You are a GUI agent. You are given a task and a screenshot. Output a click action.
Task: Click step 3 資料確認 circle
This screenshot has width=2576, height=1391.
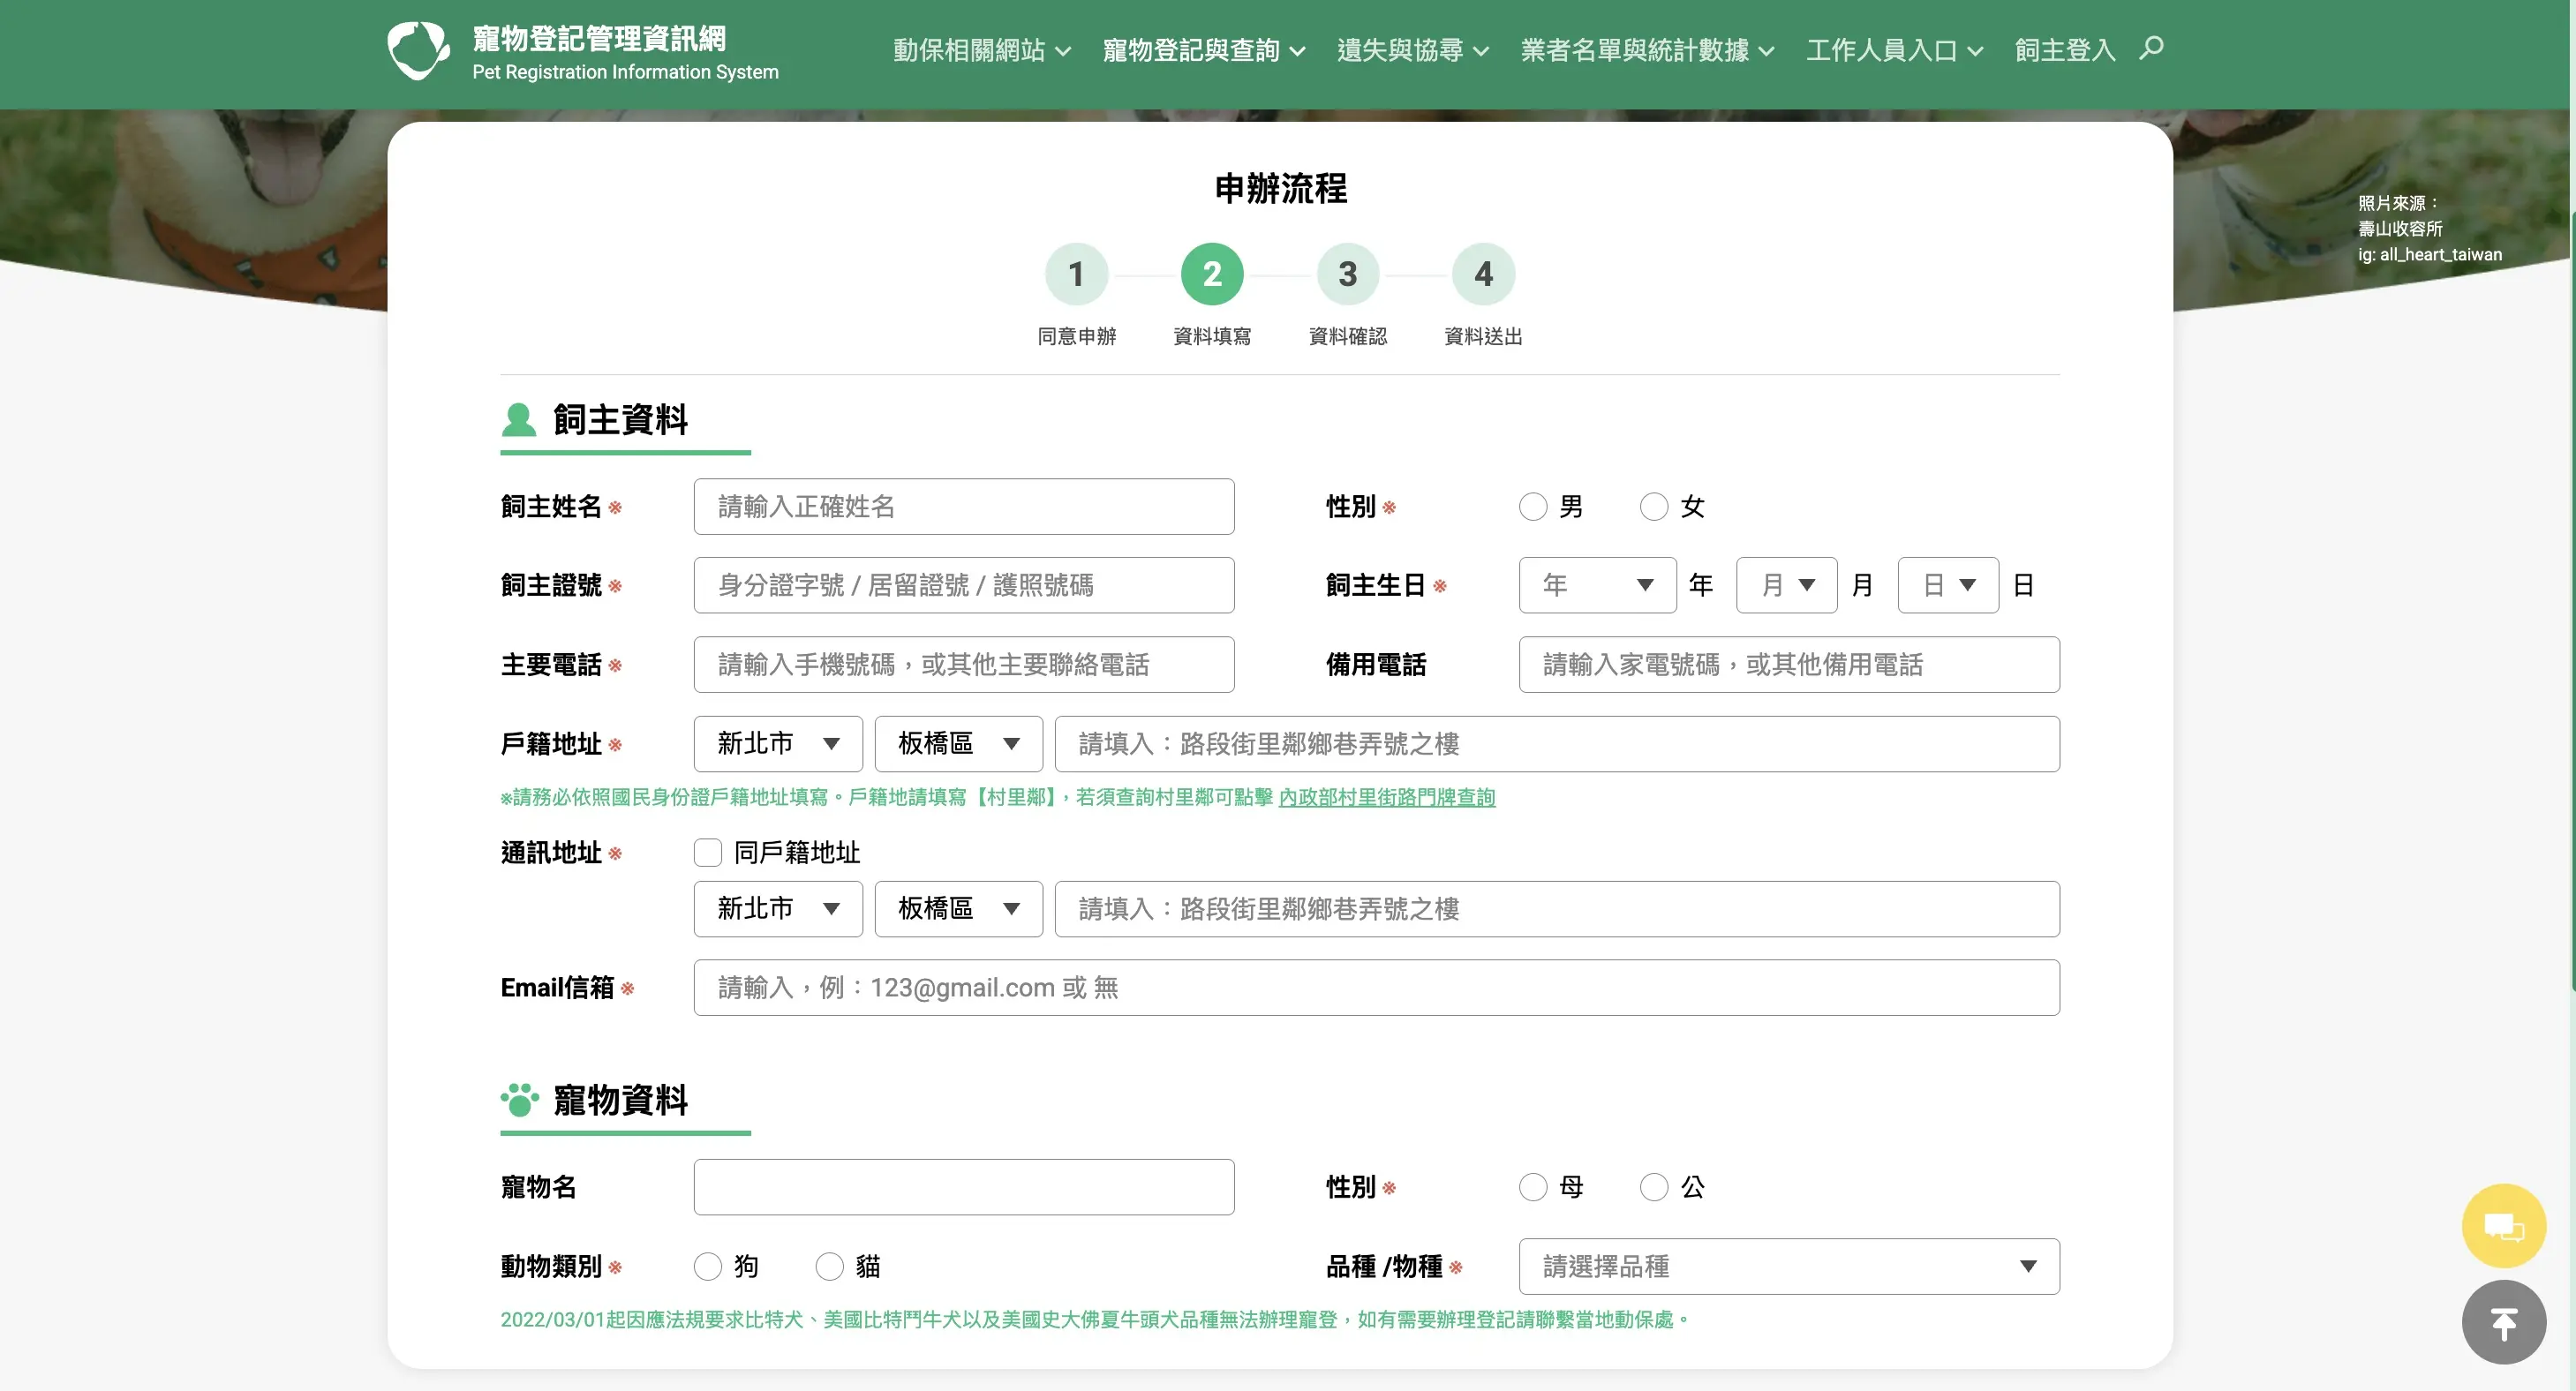(1347, 274)
